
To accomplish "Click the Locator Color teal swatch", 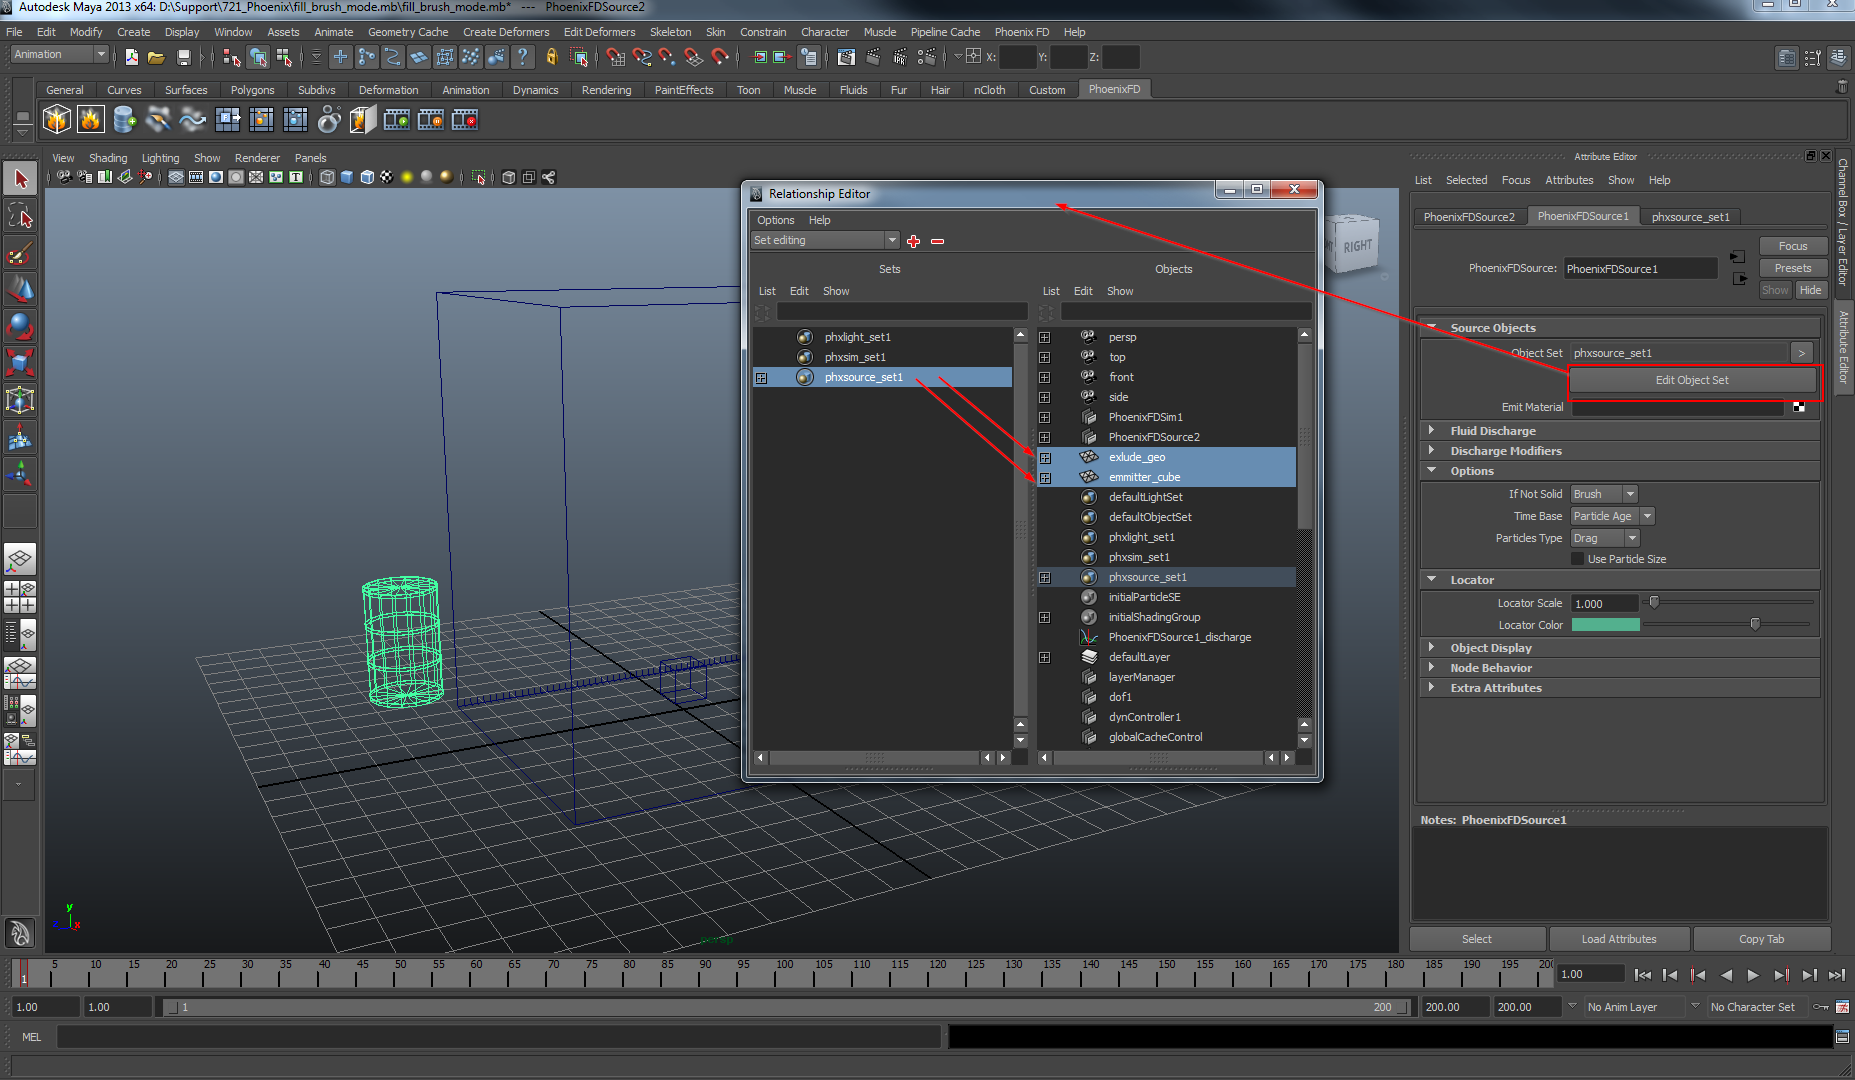I will pos(1606,625).
